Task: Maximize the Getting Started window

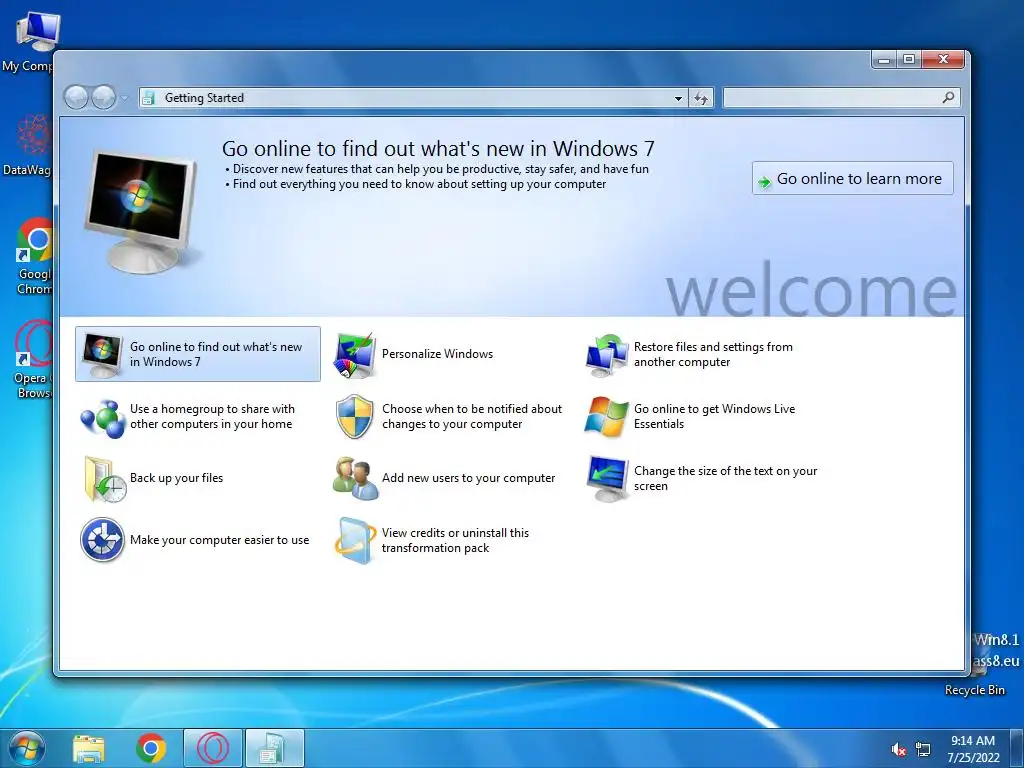Action: click(x=908, y=59)
